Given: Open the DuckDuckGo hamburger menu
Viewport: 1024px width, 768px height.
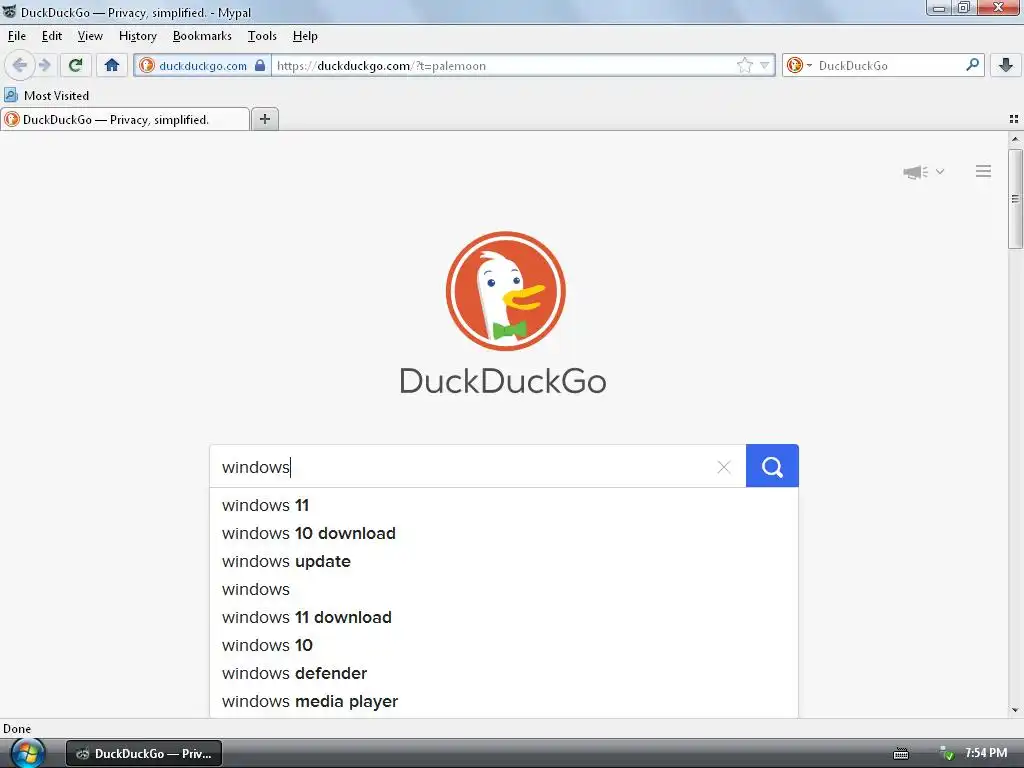Looking at the screenshot, I should click(x=984, y=171).
